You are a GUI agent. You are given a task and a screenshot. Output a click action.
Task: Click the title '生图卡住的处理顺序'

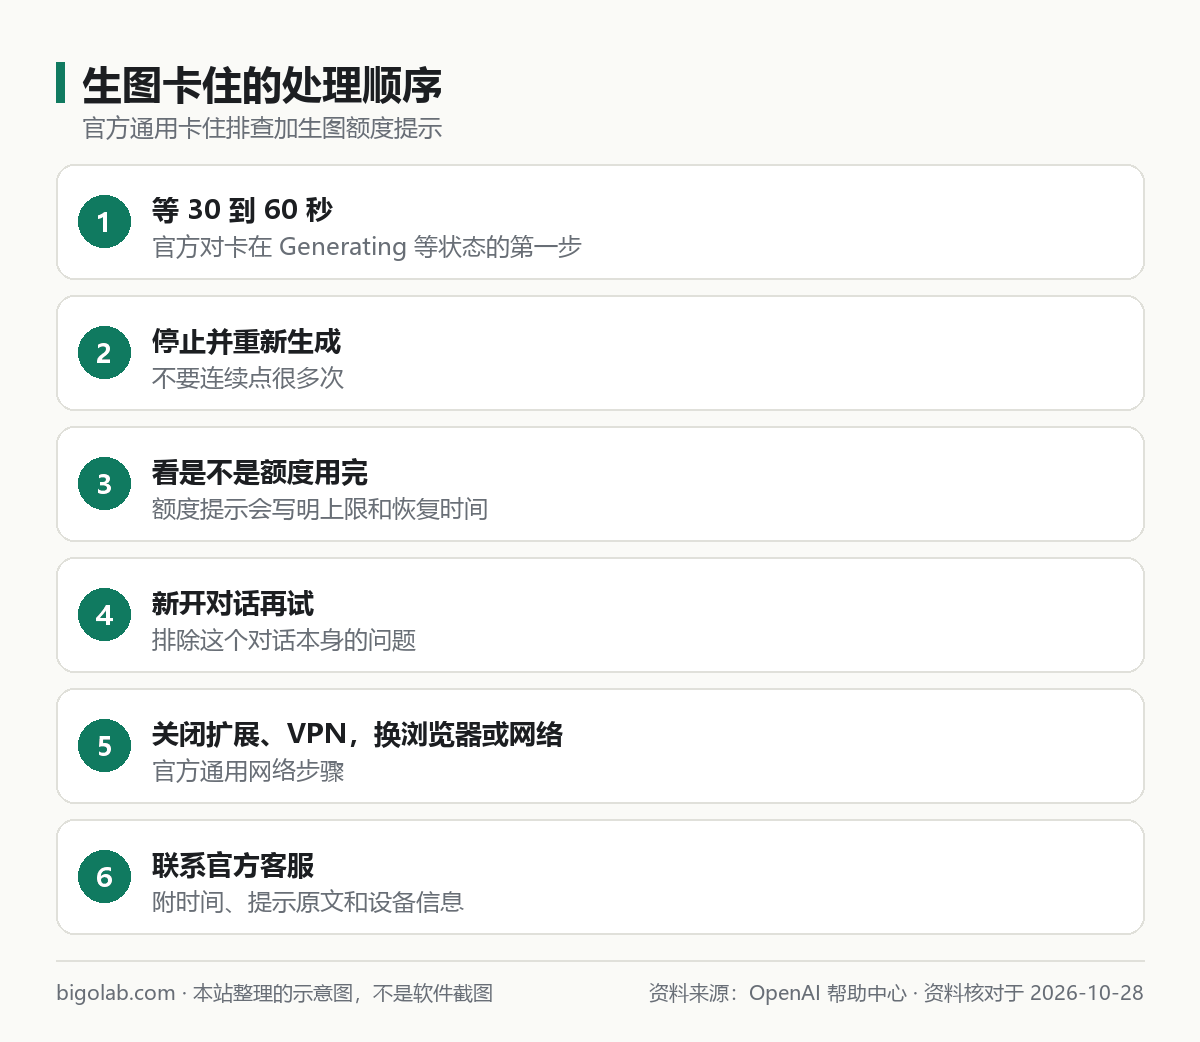[262, 86]
